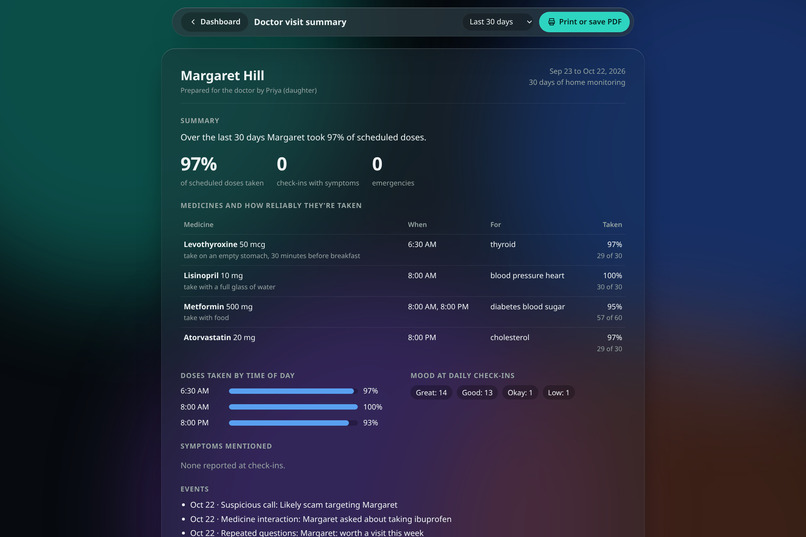Click the 100% taken value for Lisinopril

click(x=612, y=275)
